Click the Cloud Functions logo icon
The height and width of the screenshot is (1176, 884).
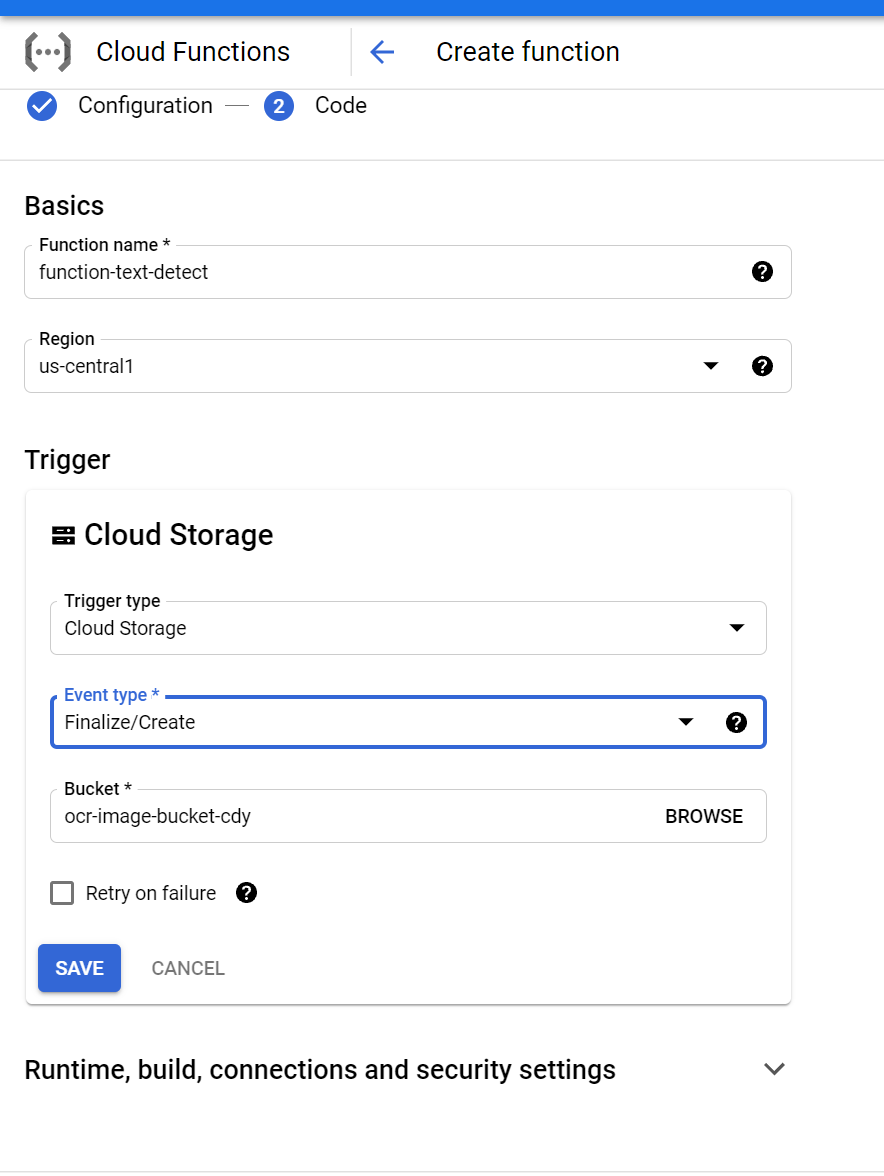tap(48, 52)
